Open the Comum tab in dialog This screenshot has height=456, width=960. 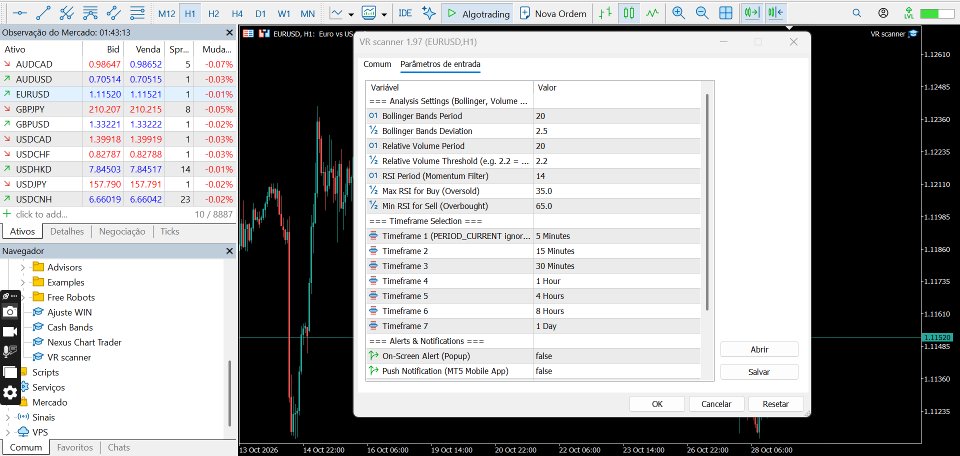coord(377,64)
